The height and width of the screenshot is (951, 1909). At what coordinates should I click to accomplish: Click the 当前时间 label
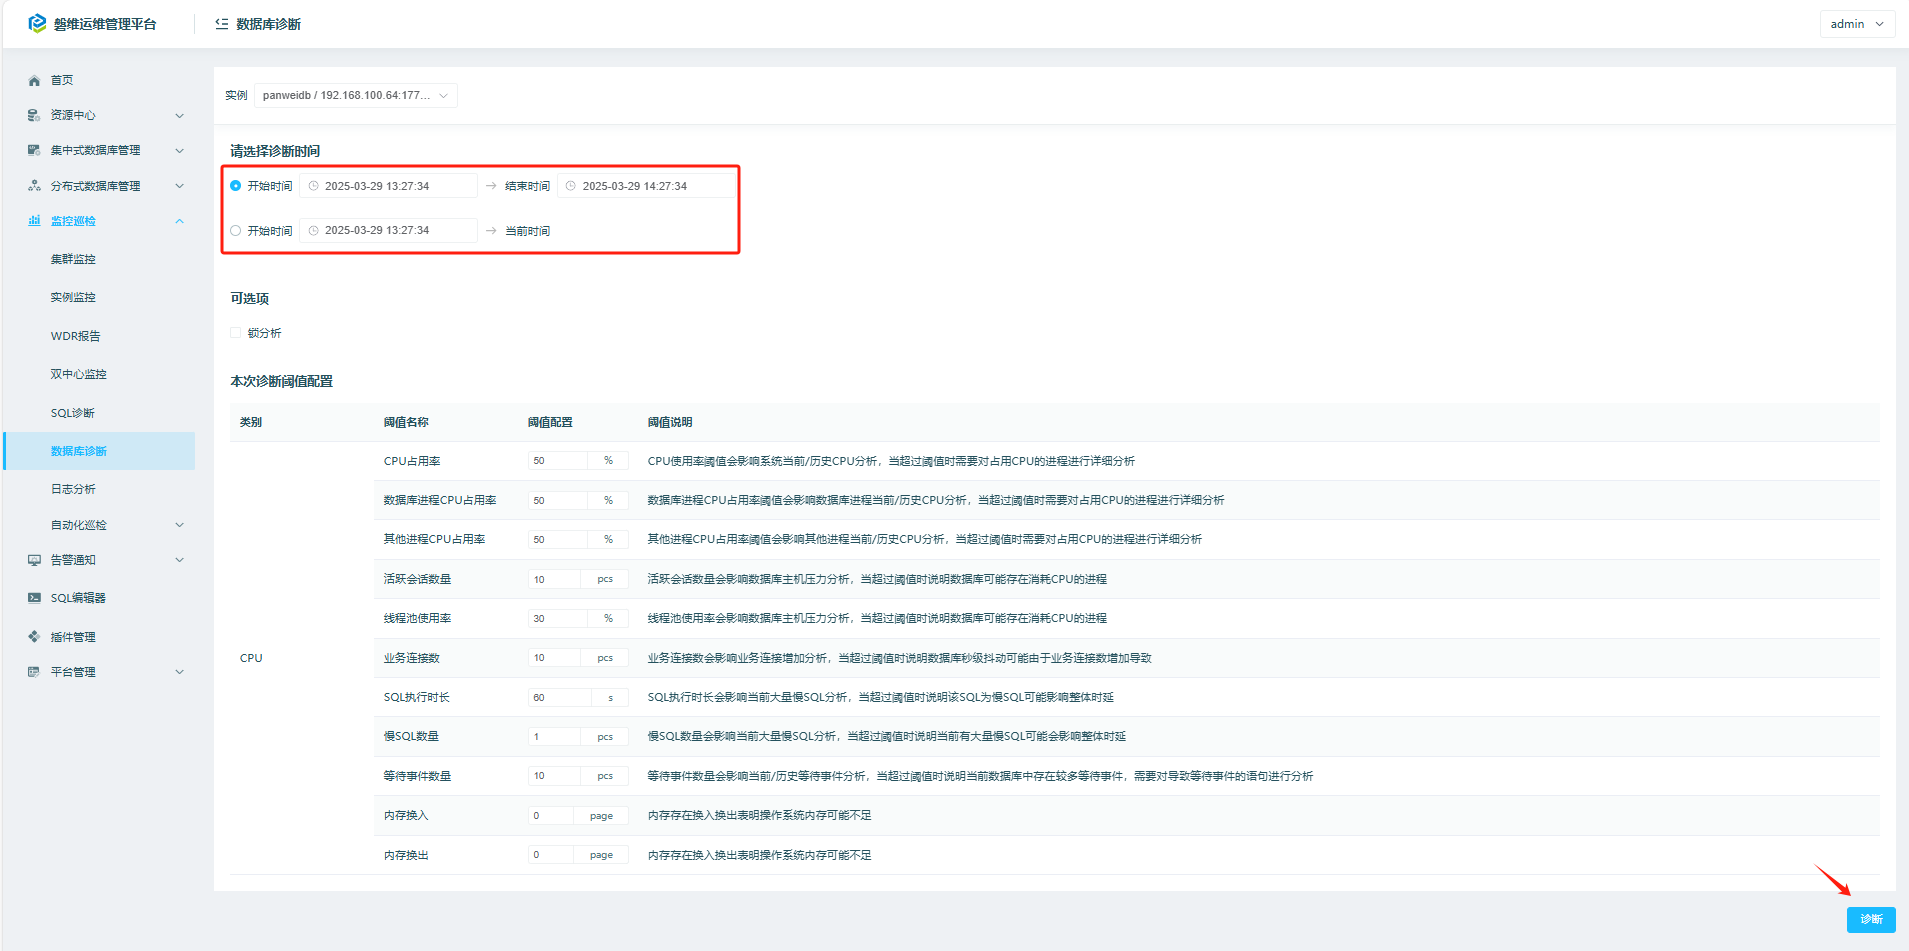coord(527,231)
